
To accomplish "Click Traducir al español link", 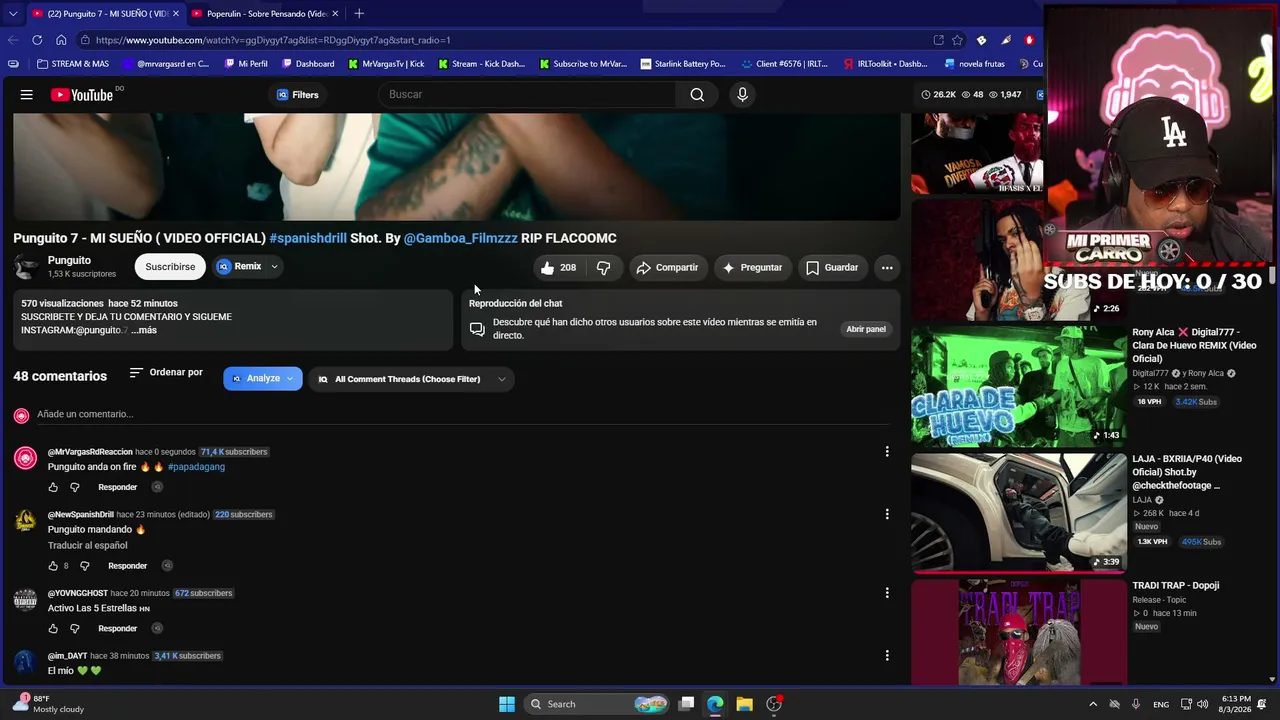I will pos(88,546).
